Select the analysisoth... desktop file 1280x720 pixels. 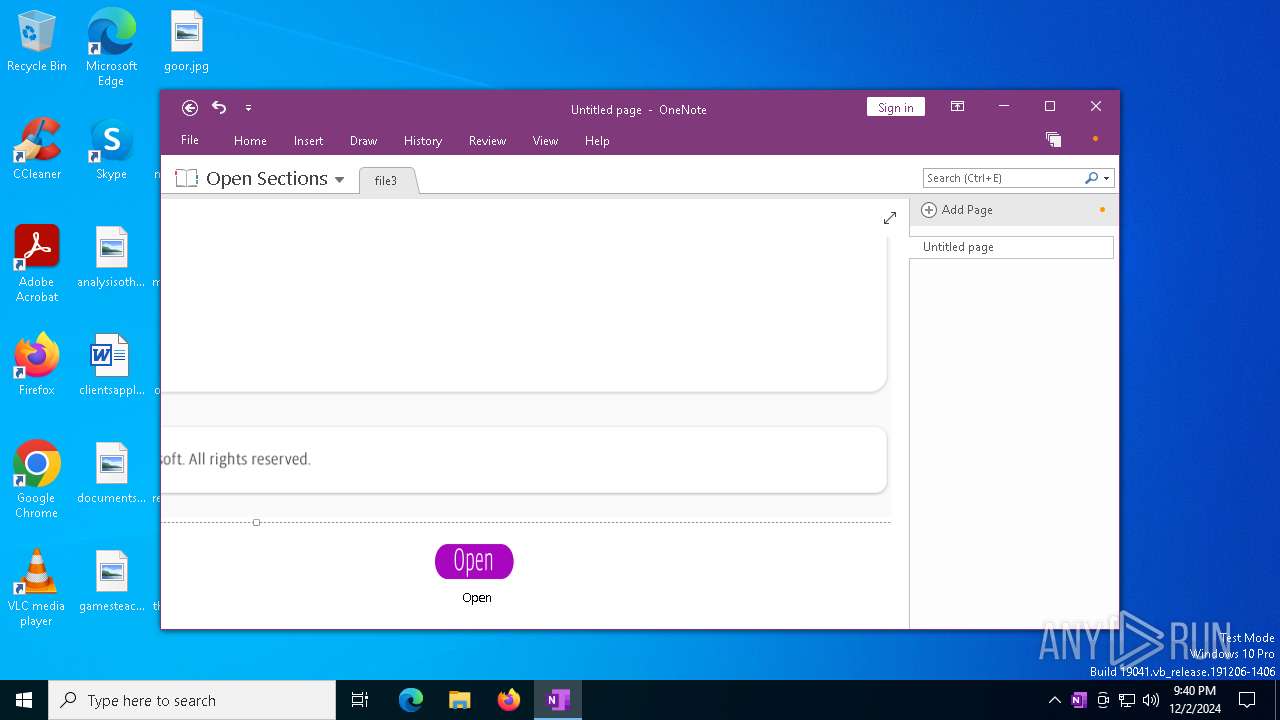(111, 258)
